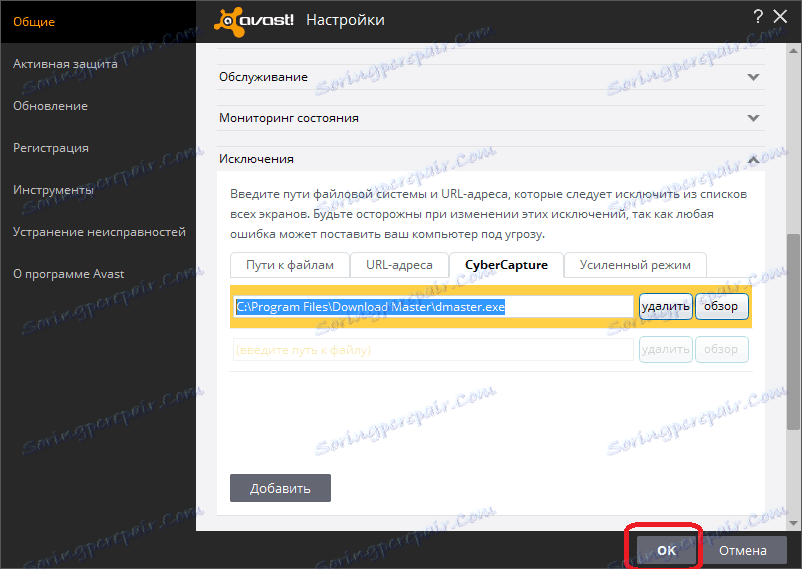Click обзор next to dmaster.exe path
802x569 pixels.
pos(722,307)
